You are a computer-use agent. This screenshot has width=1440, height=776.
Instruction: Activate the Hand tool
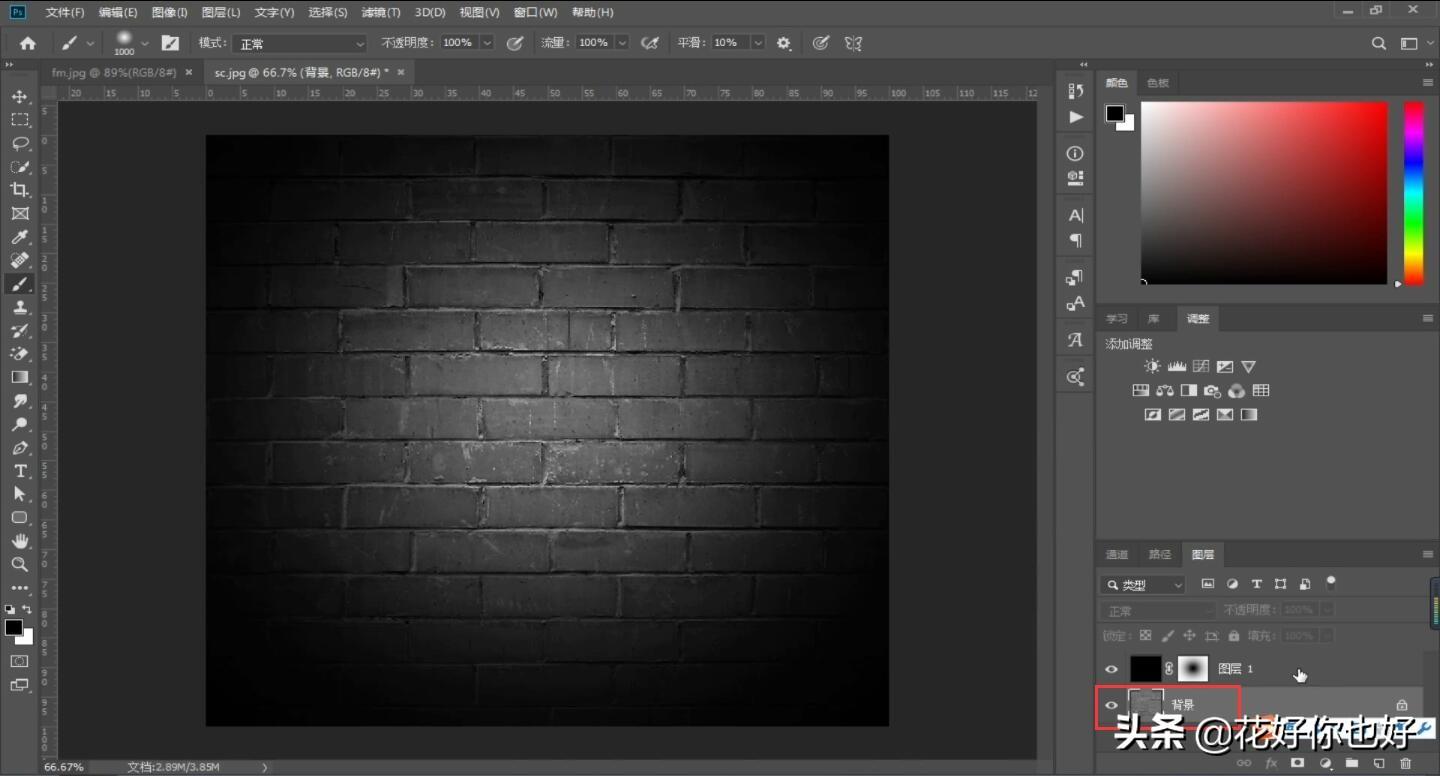[19, 541]
